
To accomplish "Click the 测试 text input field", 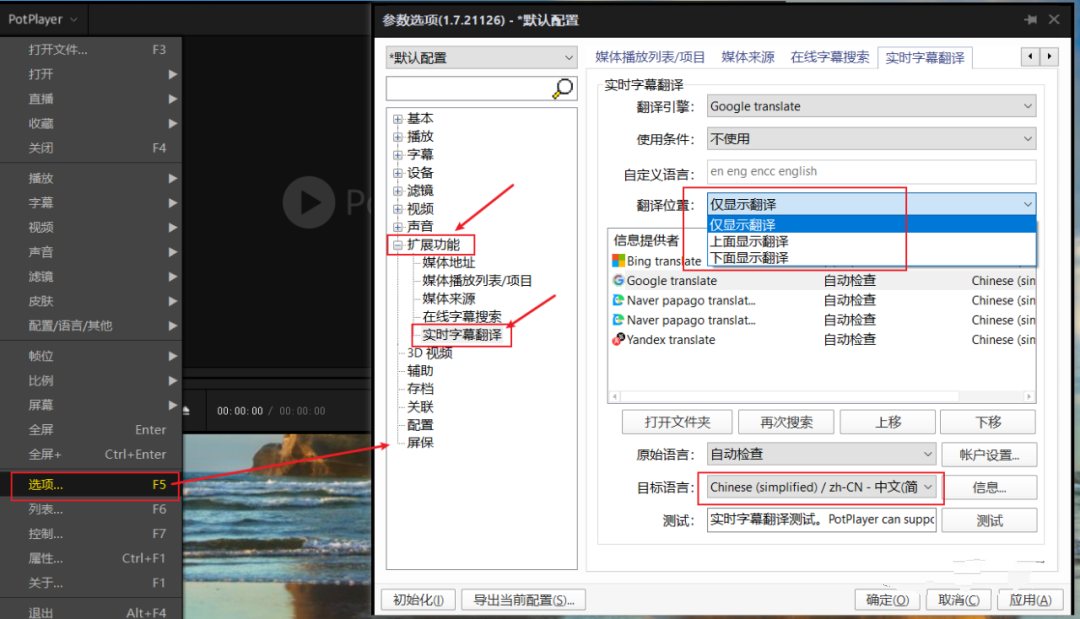I will click(821, 520).
